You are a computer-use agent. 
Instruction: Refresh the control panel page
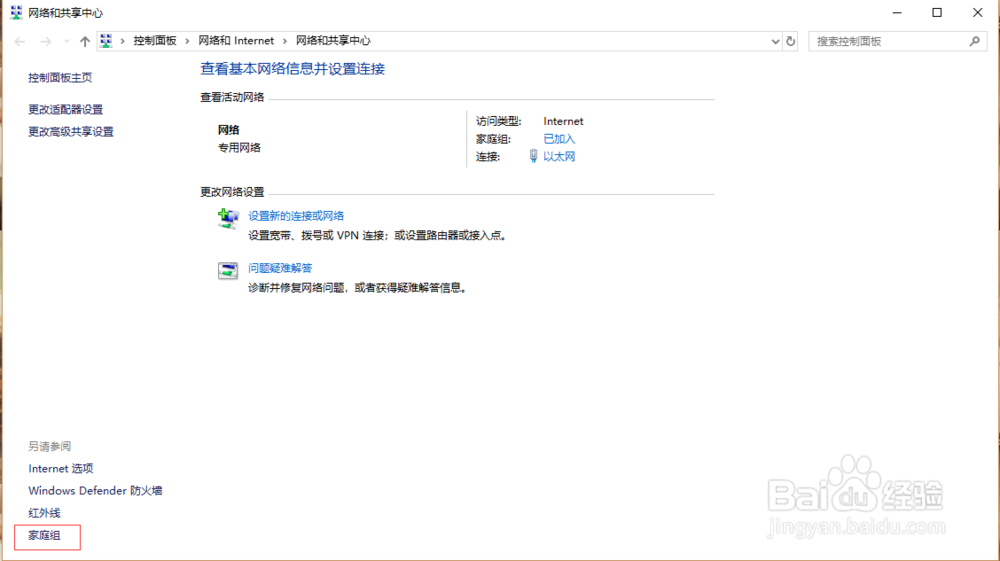(791, 41)
